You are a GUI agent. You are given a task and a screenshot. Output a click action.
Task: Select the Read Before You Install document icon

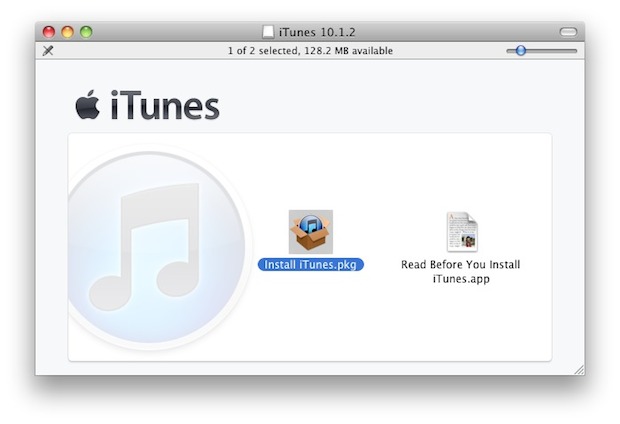click(462, 232)
